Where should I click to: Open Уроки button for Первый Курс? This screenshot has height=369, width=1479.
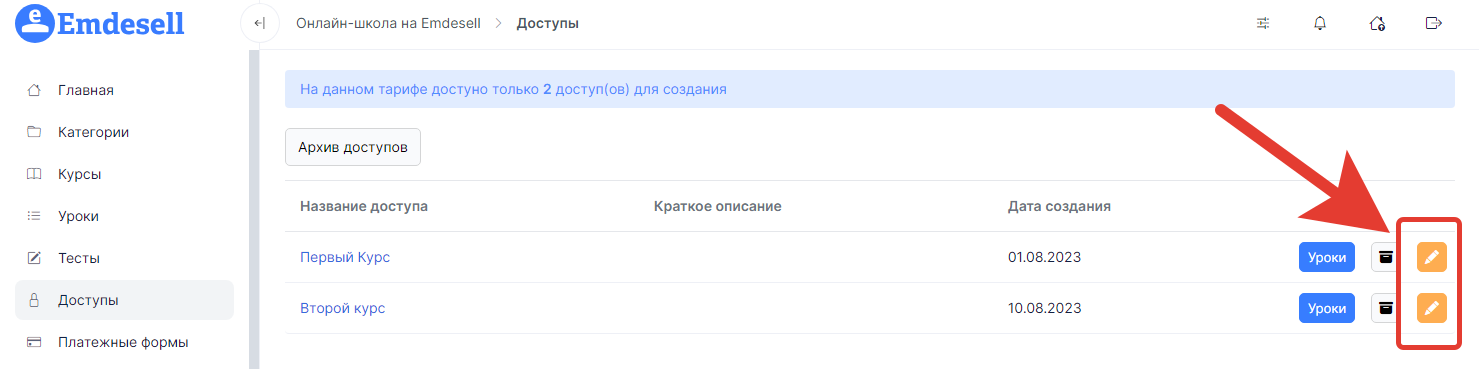point(1327,257)
